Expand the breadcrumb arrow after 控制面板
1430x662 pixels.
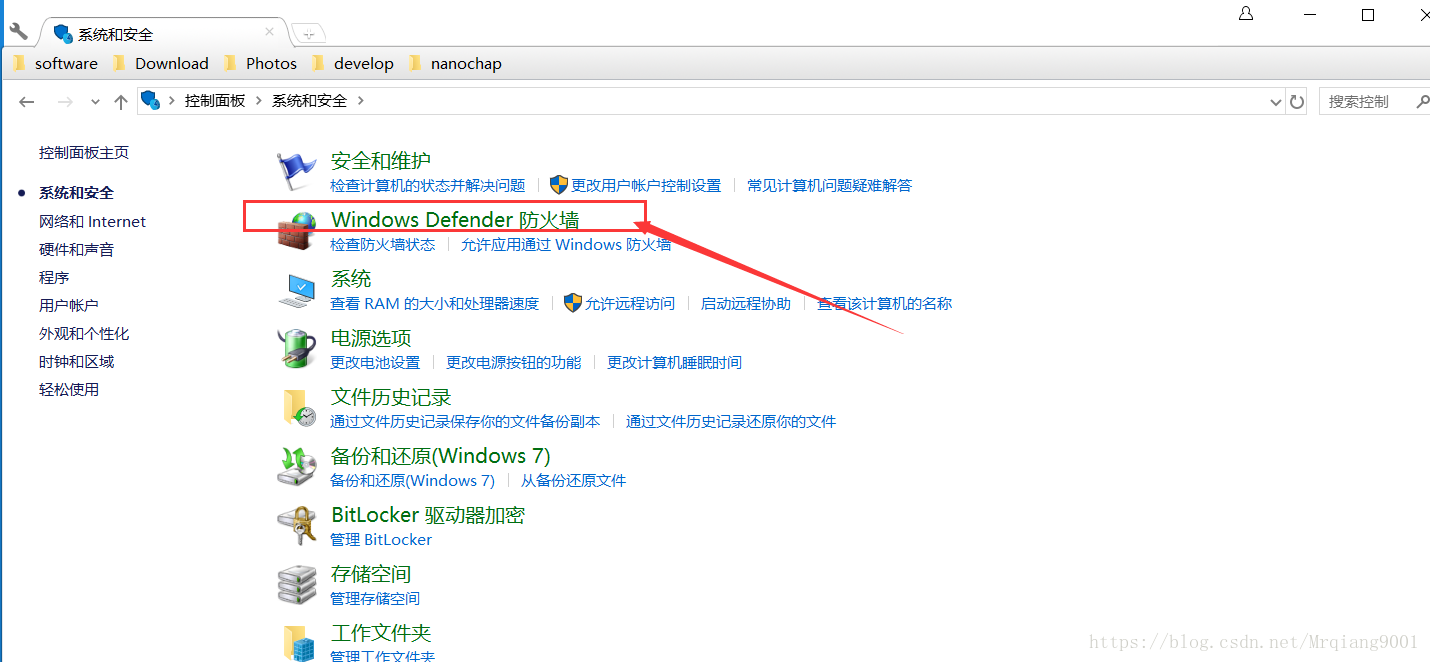(258, 101)
